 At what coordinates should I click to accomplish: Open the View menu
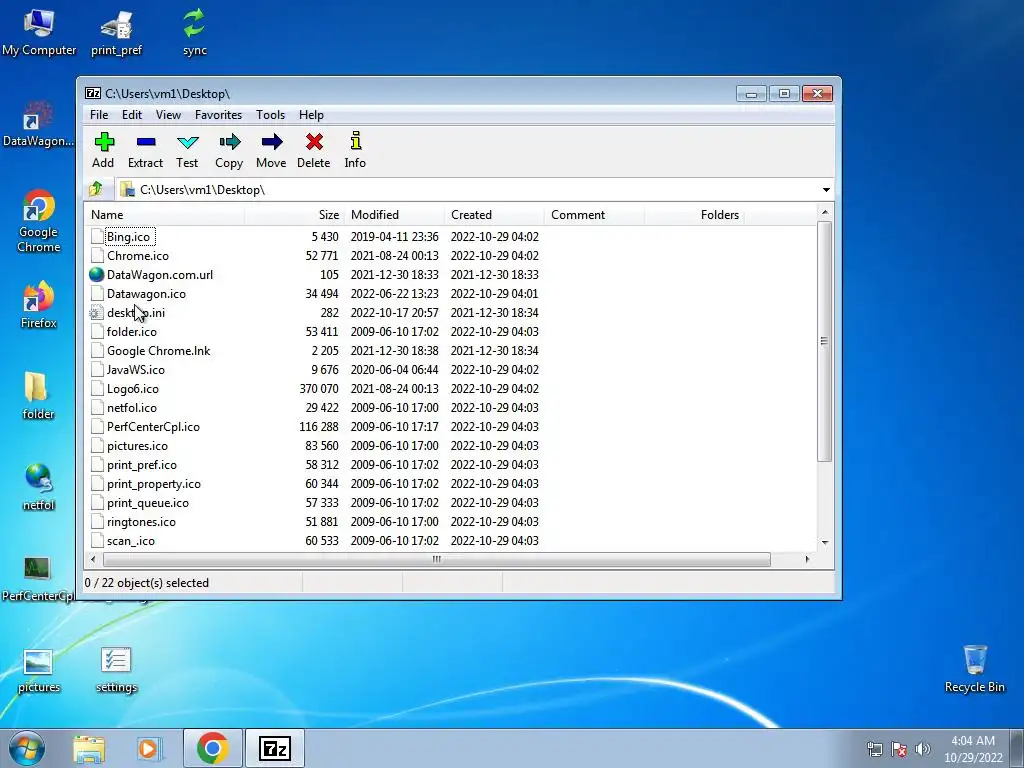pos(168,115)
